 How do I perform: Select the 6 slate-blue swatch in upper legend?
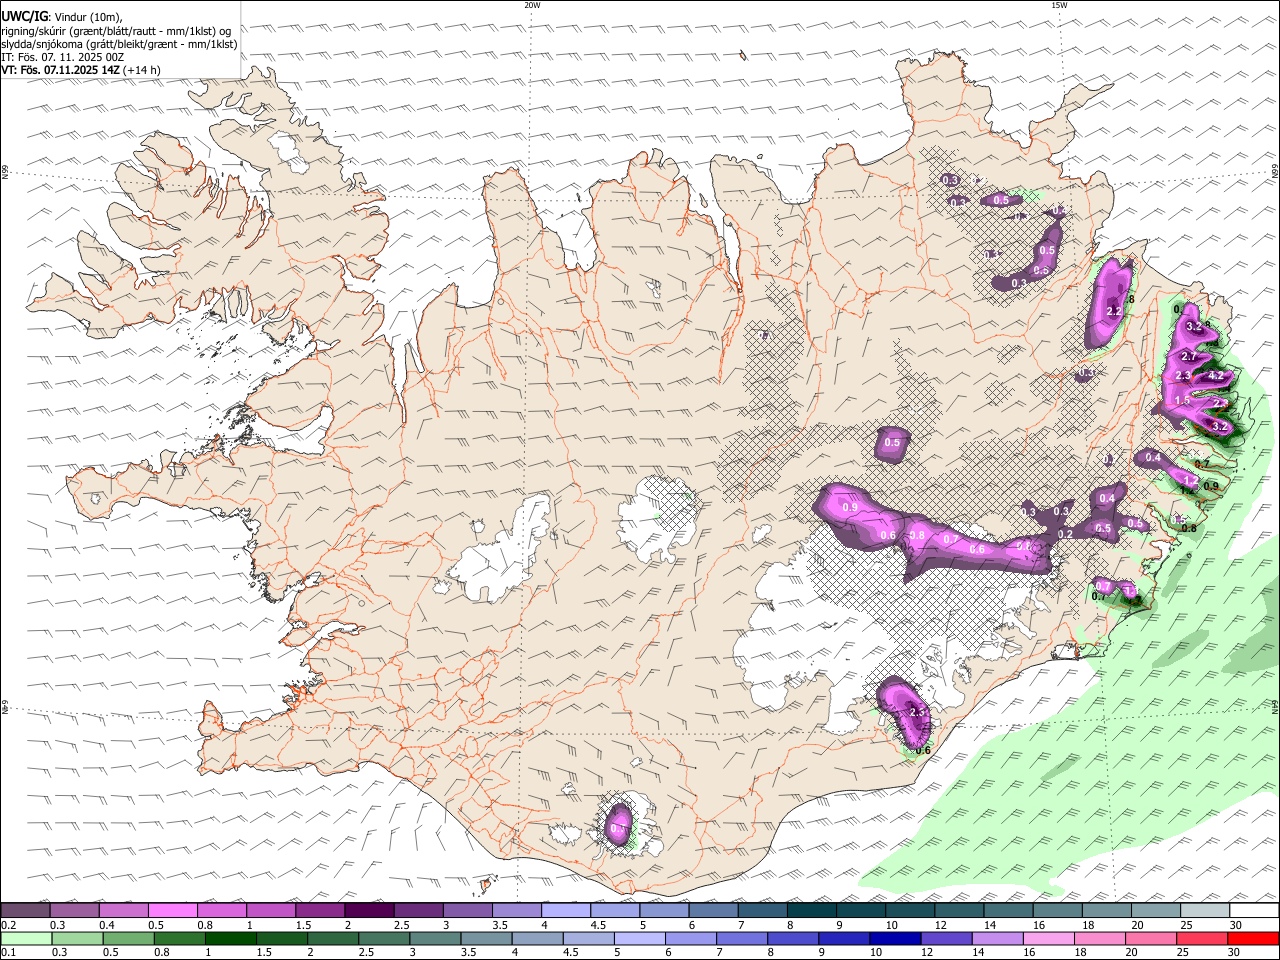click(713, 911)
